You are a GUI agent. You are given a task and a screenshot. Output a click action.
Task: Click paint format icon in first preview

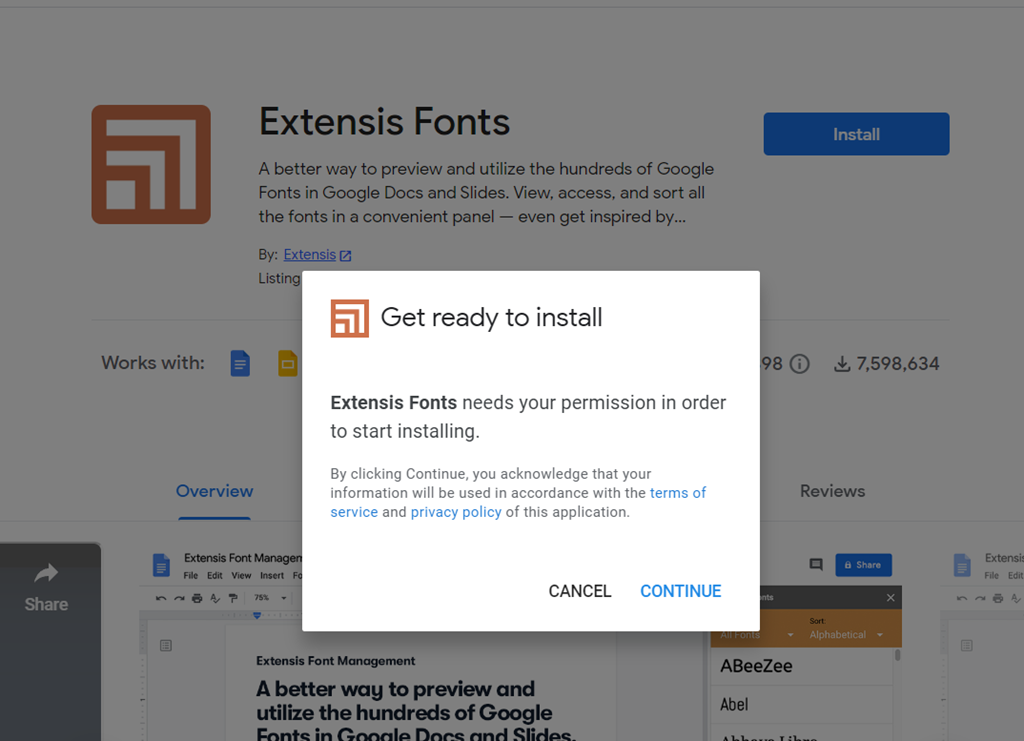coord(233,598)
